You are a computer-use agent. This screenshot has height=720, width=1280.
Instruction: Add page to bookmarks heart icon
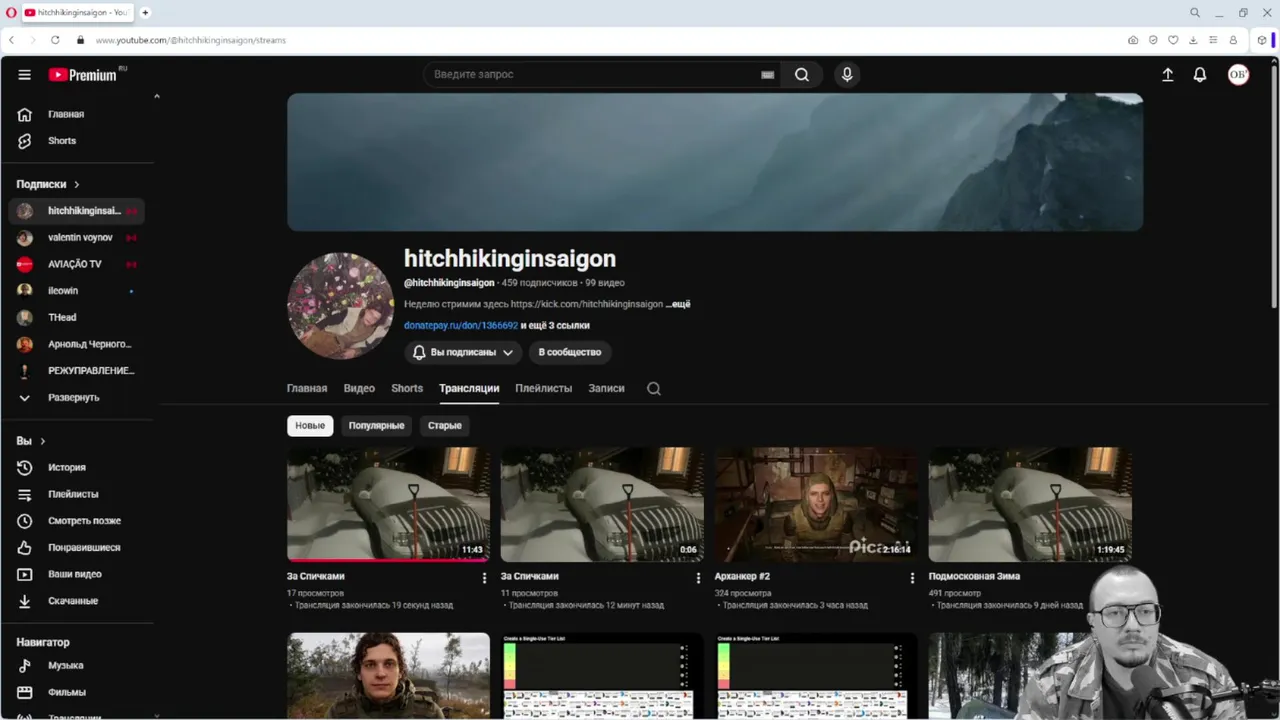point(1173,40)
